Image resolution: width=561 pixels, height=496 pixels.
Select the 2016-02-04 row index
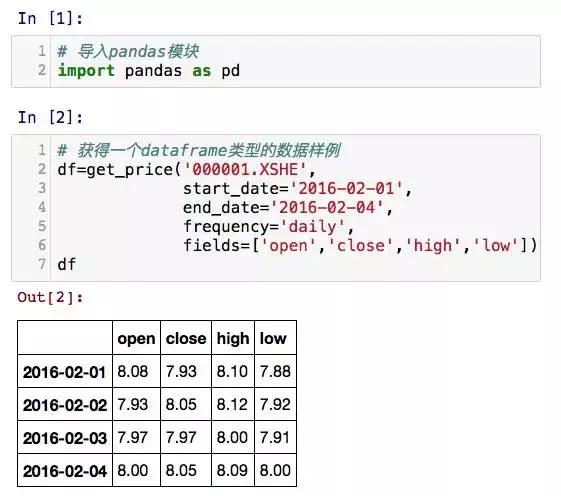65,471
